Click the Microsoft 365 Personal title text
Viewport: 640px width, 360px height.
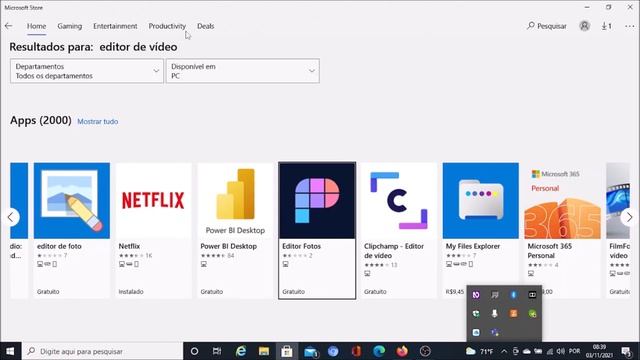[x=549, y=251]
